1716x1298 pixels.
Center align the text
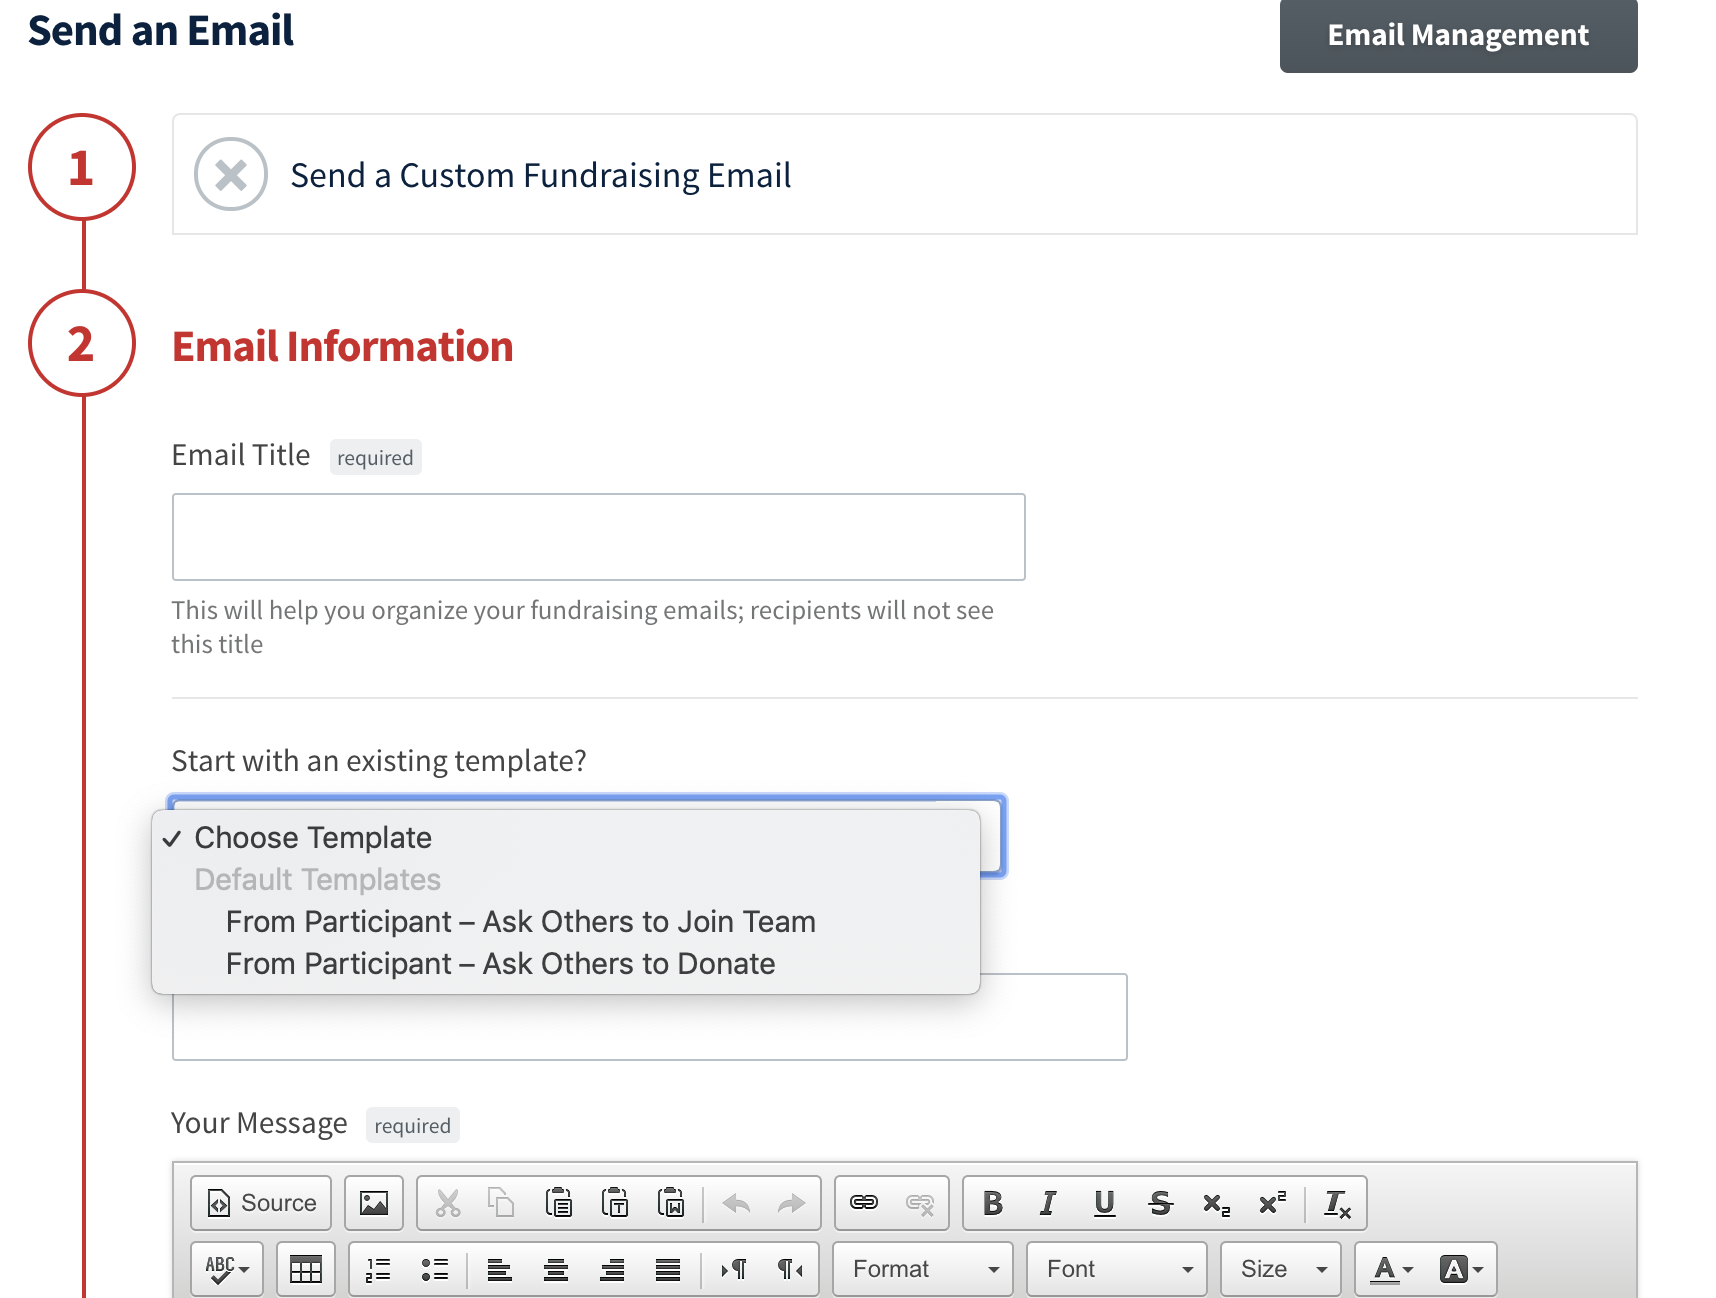point(556,1269)
